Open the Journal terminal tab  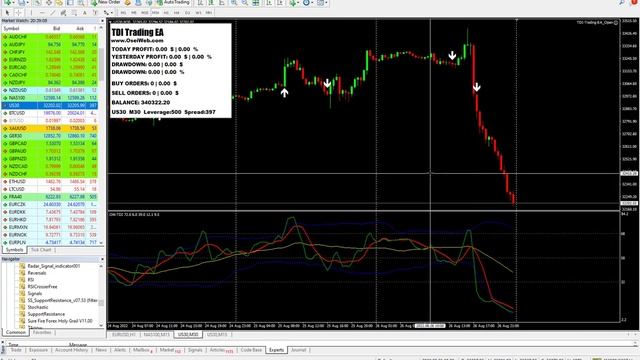[x=298, y=350]
